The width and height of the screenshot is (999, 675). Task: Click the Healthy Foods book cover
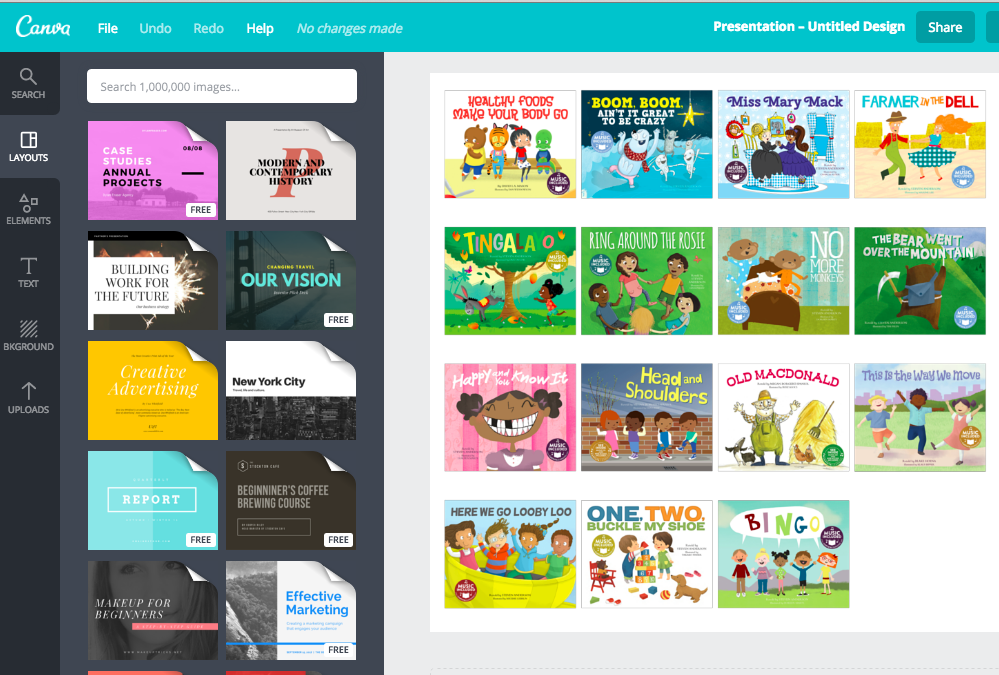click(510, 144)
